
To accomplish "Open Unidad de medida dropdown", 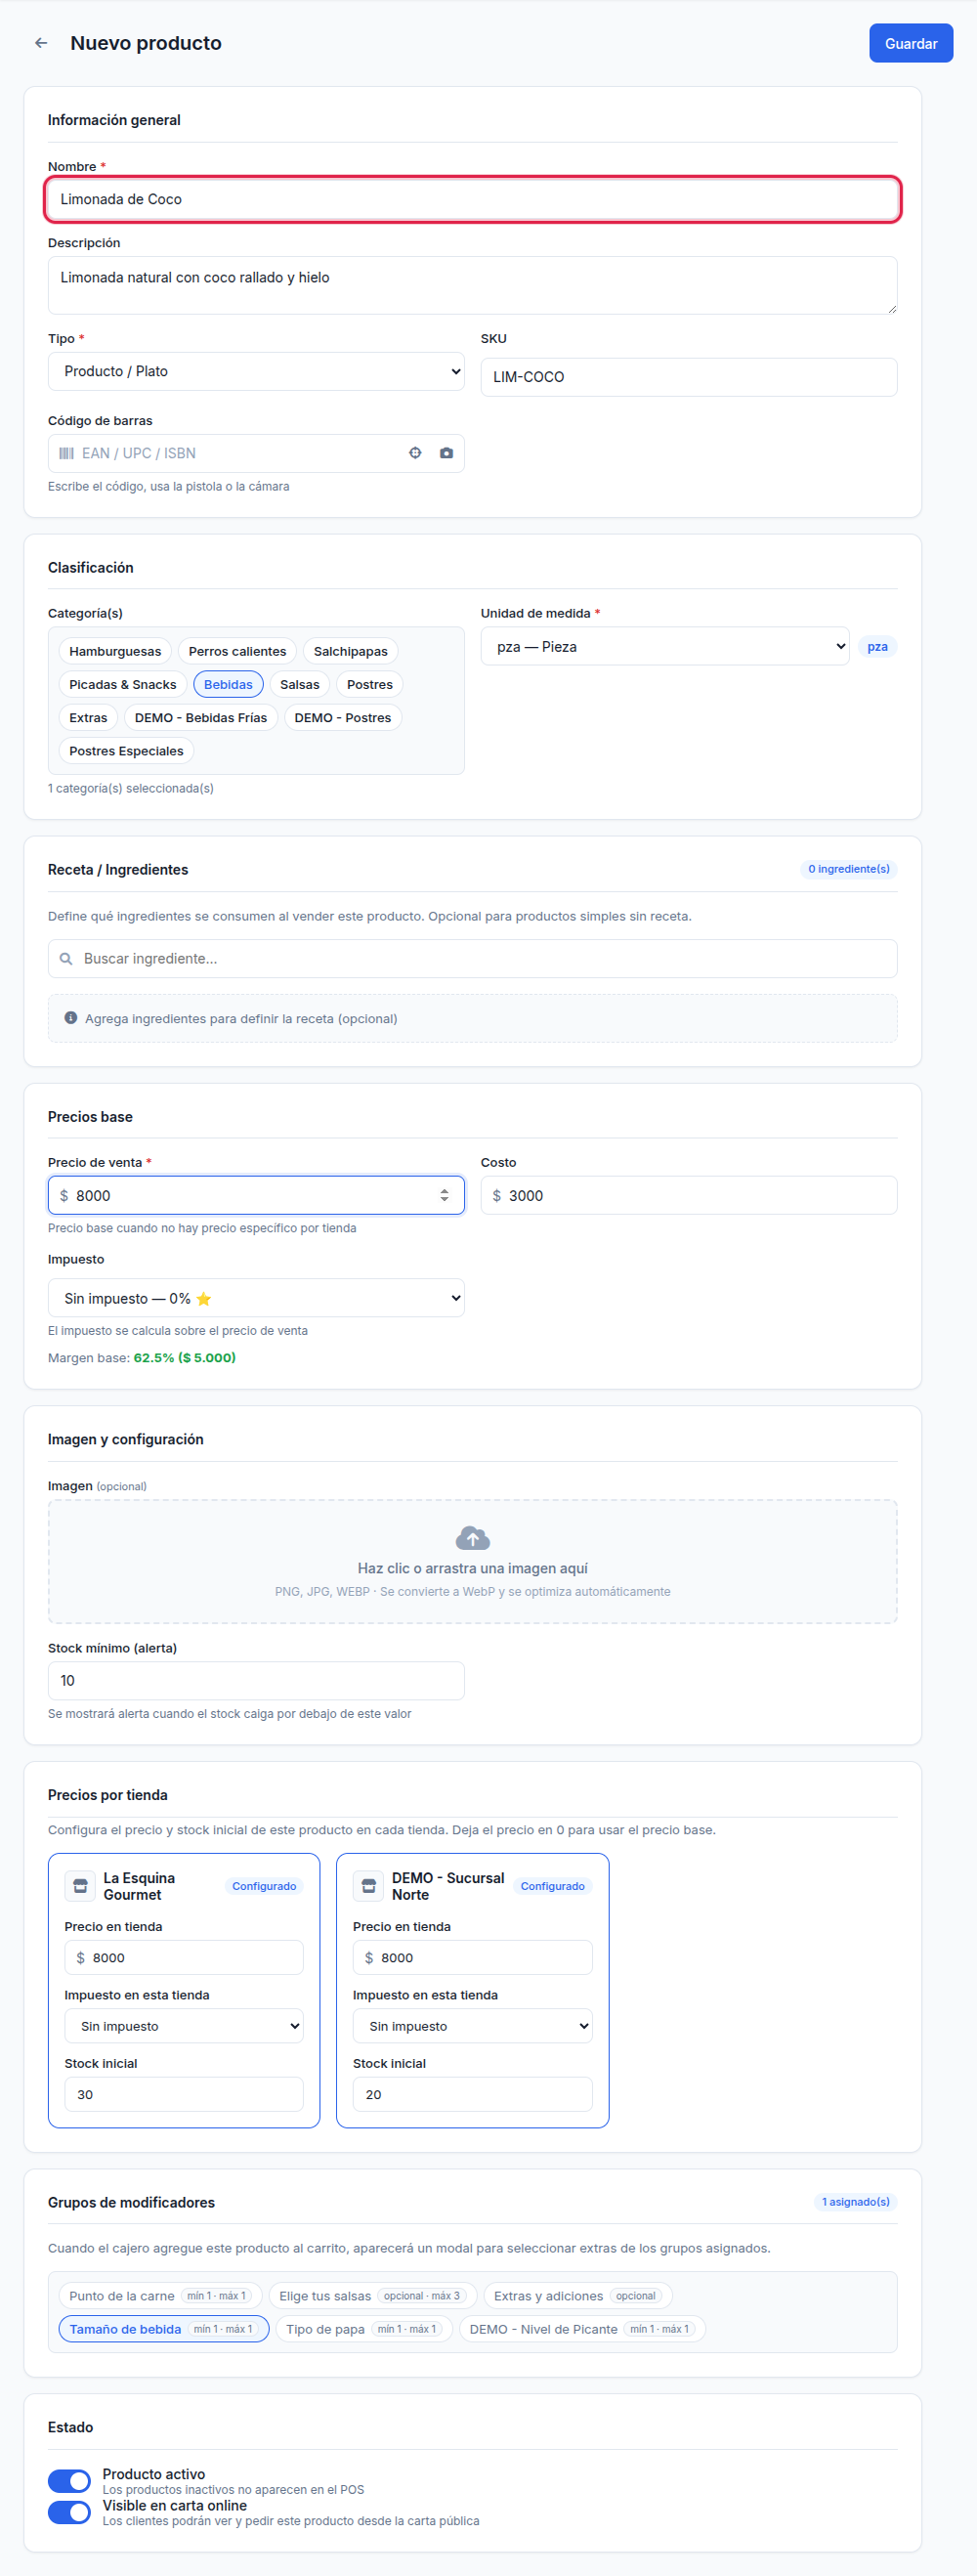I will (665, 647).
